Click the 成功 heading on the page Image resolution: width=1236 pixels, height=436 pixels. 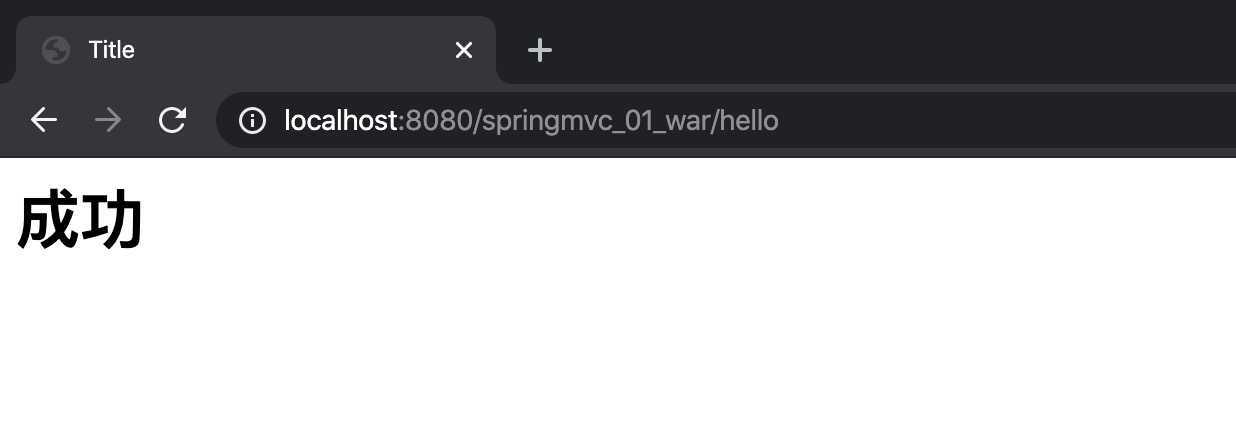click(x=80, y=221)
